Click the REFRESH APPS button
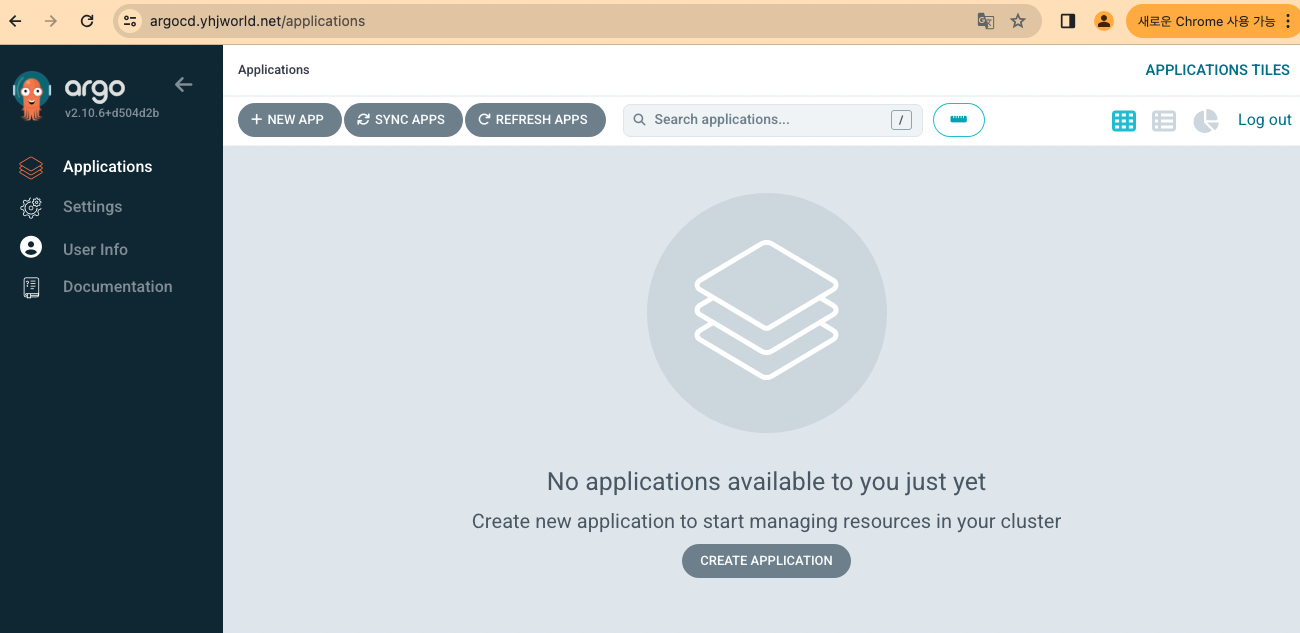 (535, 120)
